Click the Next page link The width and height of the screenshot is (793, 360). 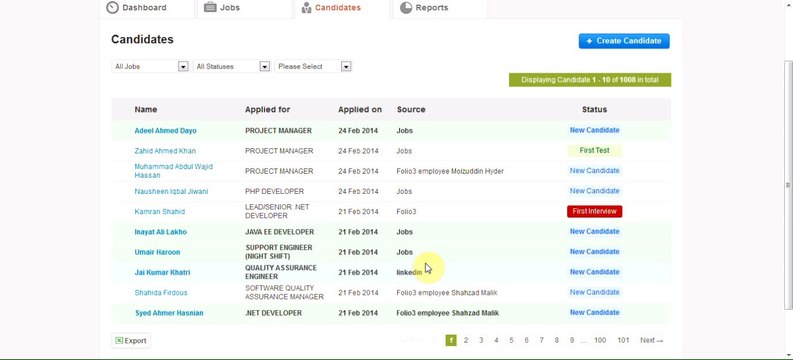[651, 340]
